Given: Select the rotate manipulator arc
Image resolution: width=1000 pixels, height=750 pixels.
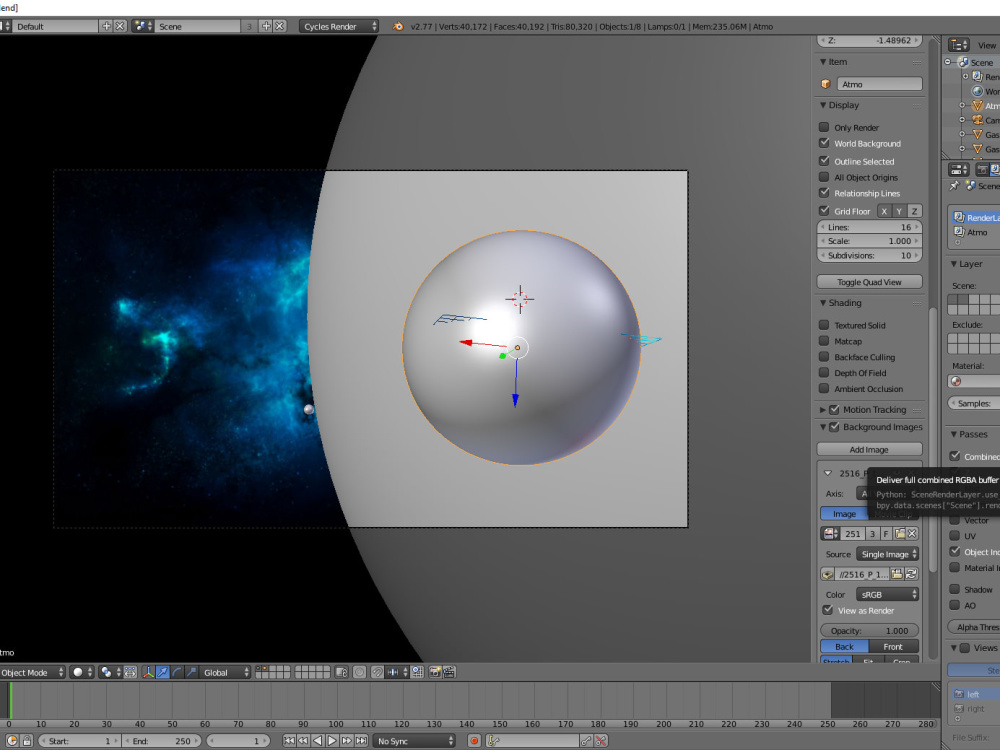Looking at the screenshot, I should [x=177, y=672].
